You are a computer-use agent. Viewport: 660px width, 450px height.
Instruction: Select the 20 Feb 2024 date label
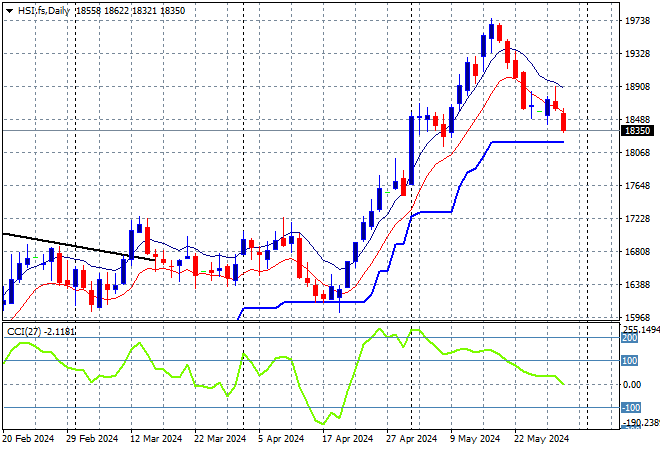[30, 438]
